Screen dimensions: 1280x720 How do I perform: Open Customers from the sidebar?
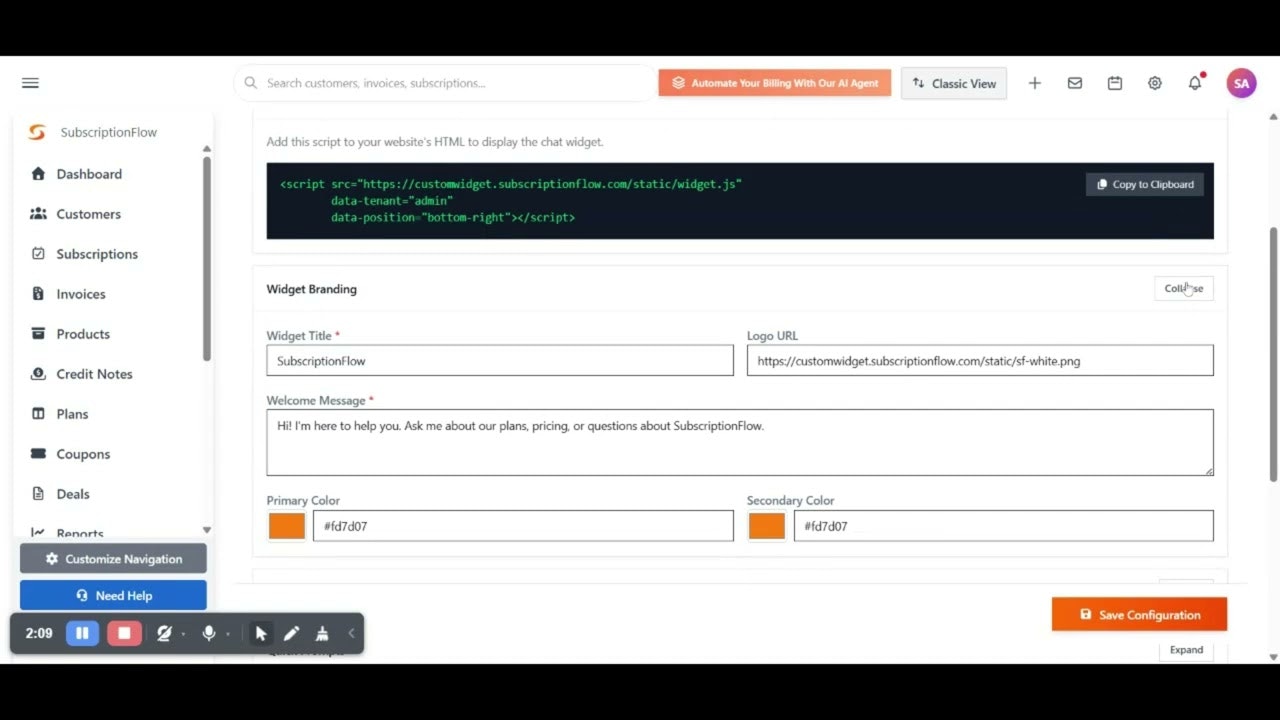[x=88, y=214]
